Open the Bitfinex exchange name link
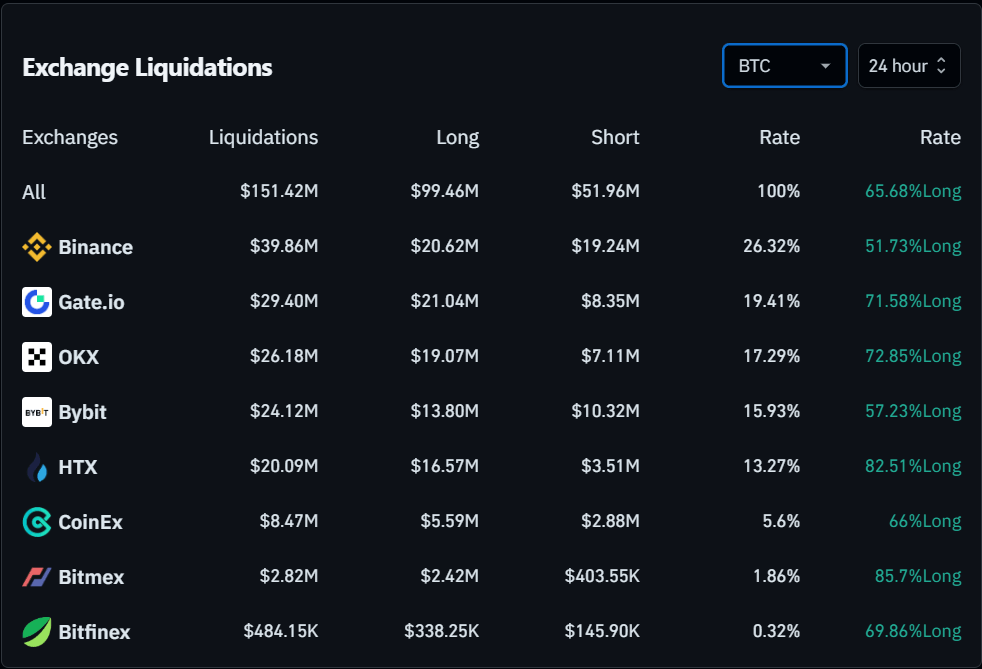Screen dimensions: 982x669 (94, 632)
